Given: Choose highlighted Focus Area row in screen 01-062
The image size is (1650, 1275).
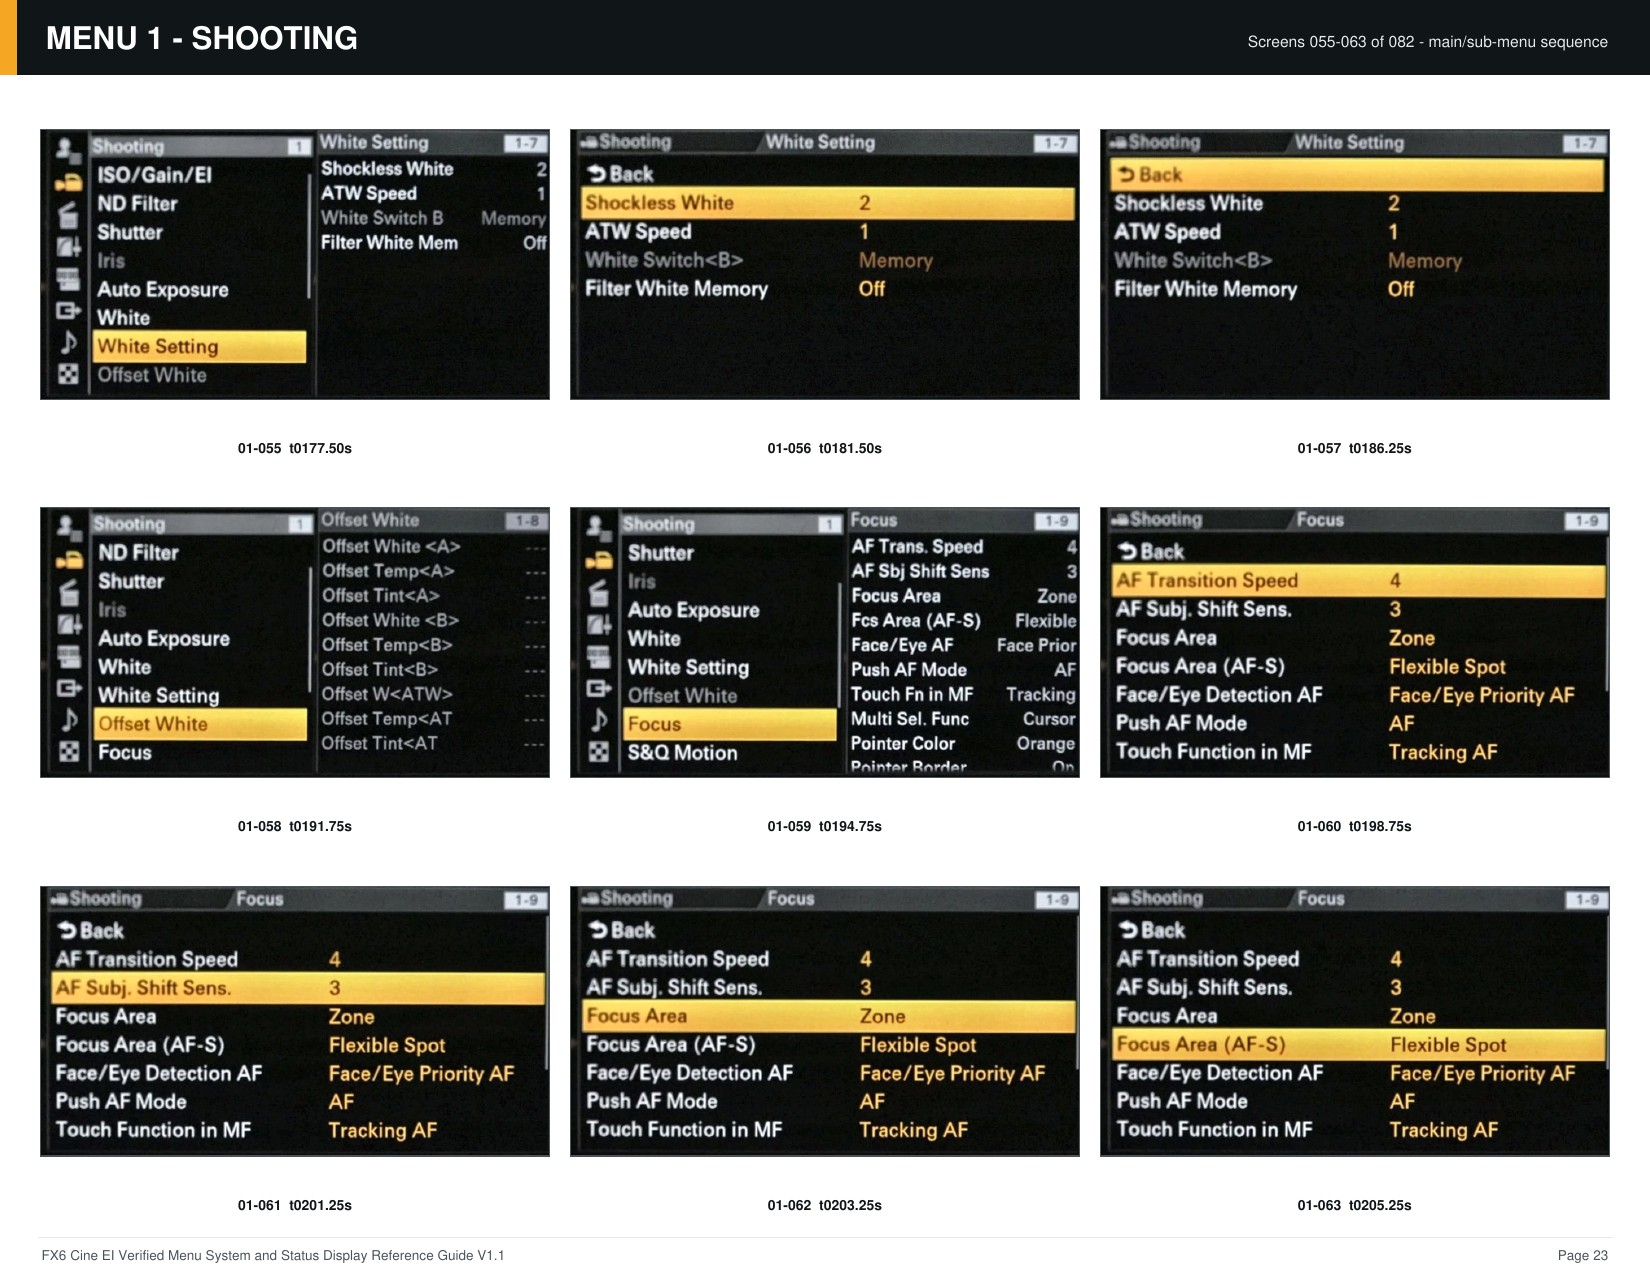Looking at the screenshot, I should click(829, 1016).
